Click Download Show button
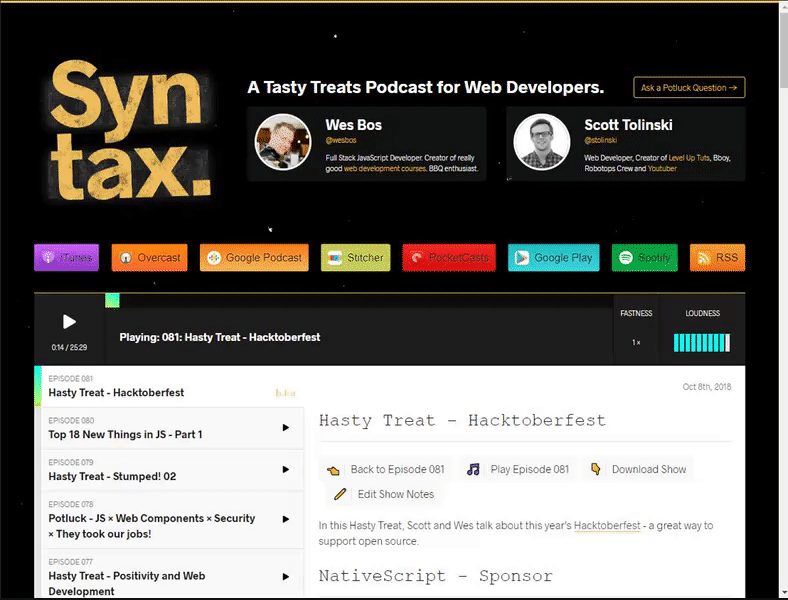 pyautogui.click(x=637, y=469)
